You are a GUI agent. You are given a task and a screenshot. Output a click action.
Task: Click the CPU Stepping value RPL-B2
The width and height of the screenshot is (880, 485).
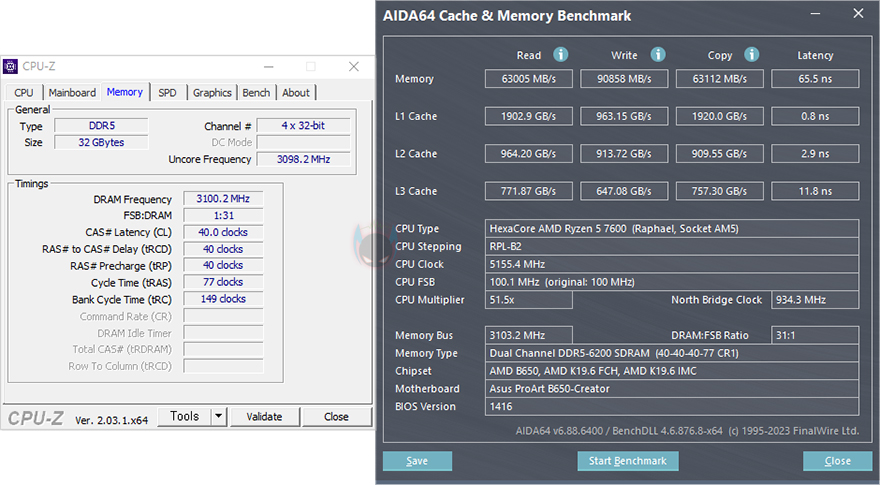click(x=672, y=246)
